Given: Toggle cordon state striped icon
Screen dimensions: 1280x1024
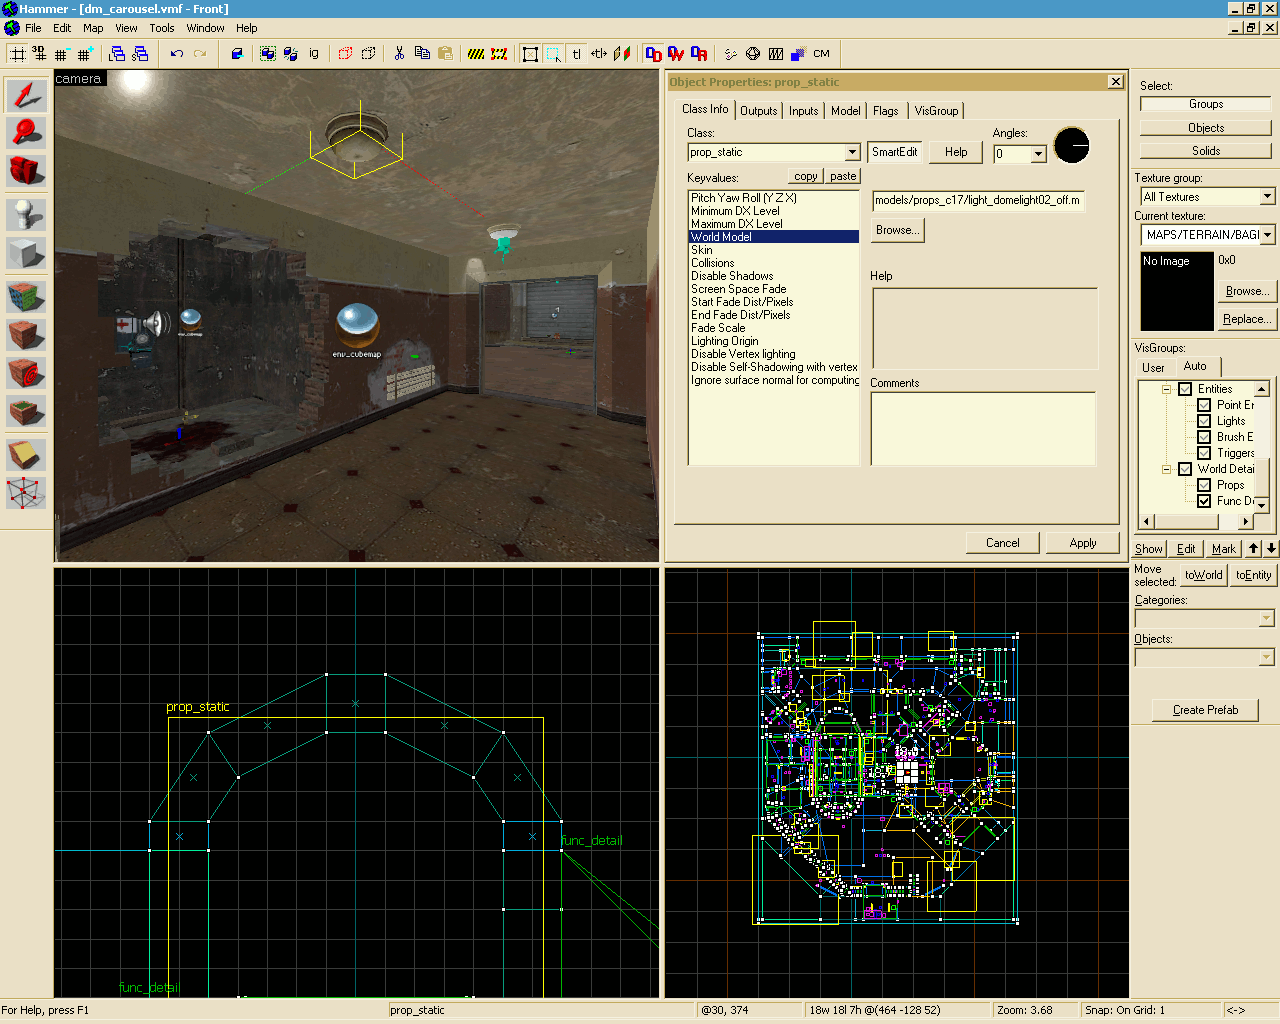Looking at the screenshot, I should tap(476, 54).
